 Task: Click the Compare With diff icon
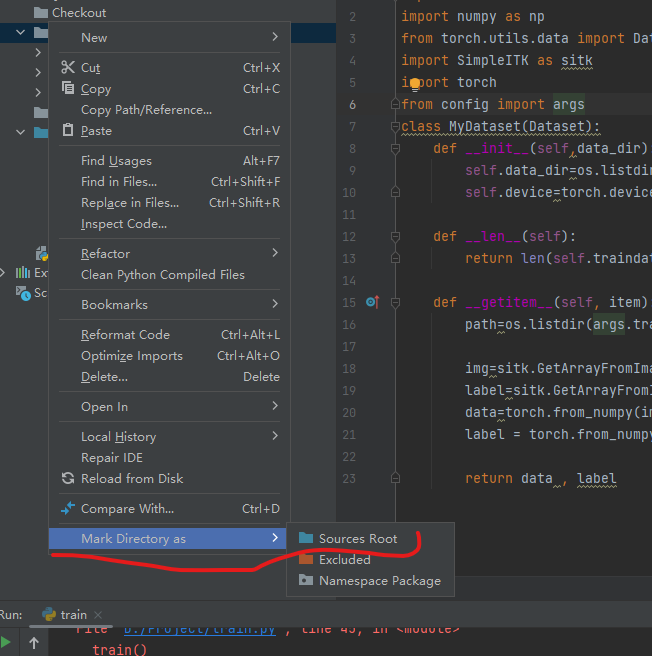point(68,508)
